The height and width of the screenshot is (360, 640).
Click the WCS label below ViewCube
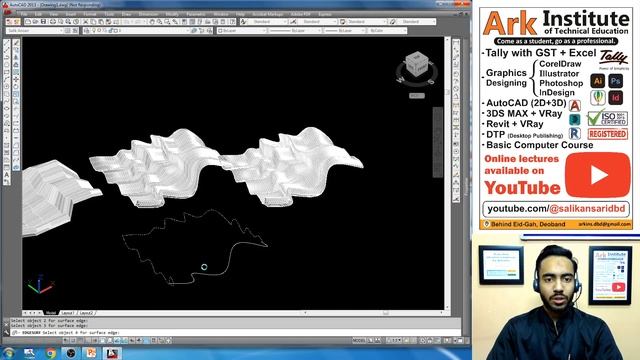point(417,96)
